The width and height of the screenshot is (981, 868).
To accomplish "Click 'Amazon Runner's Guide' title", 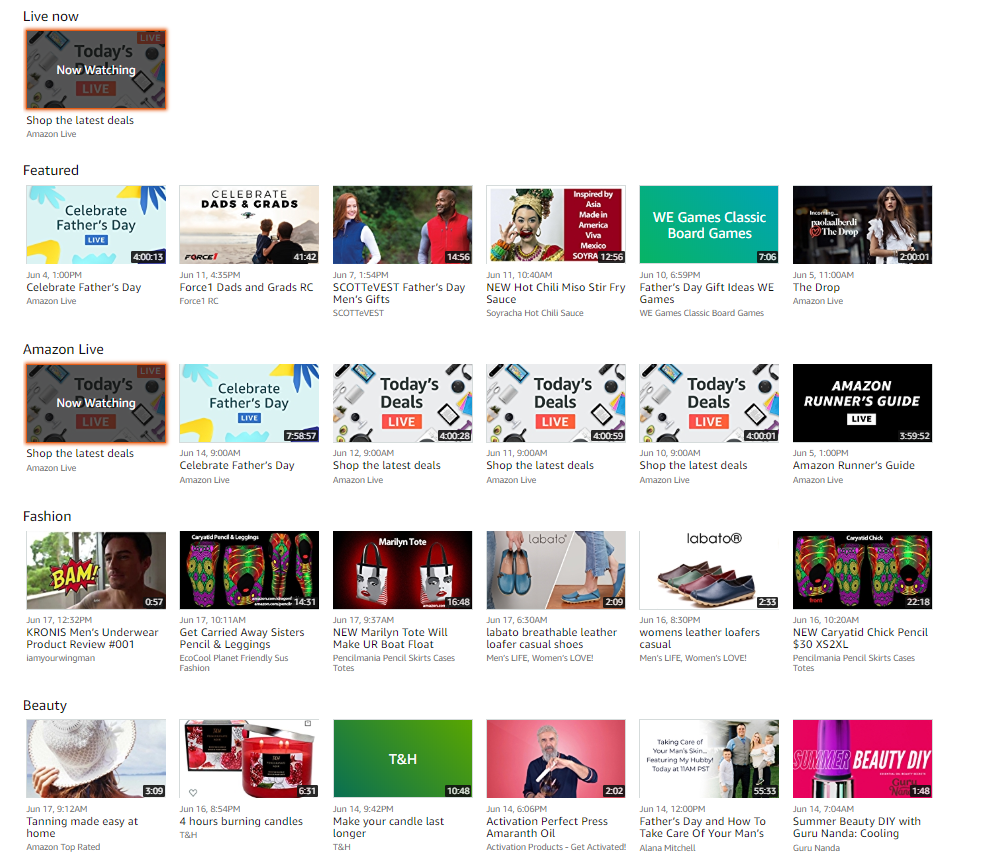I will tap(854, 466).
